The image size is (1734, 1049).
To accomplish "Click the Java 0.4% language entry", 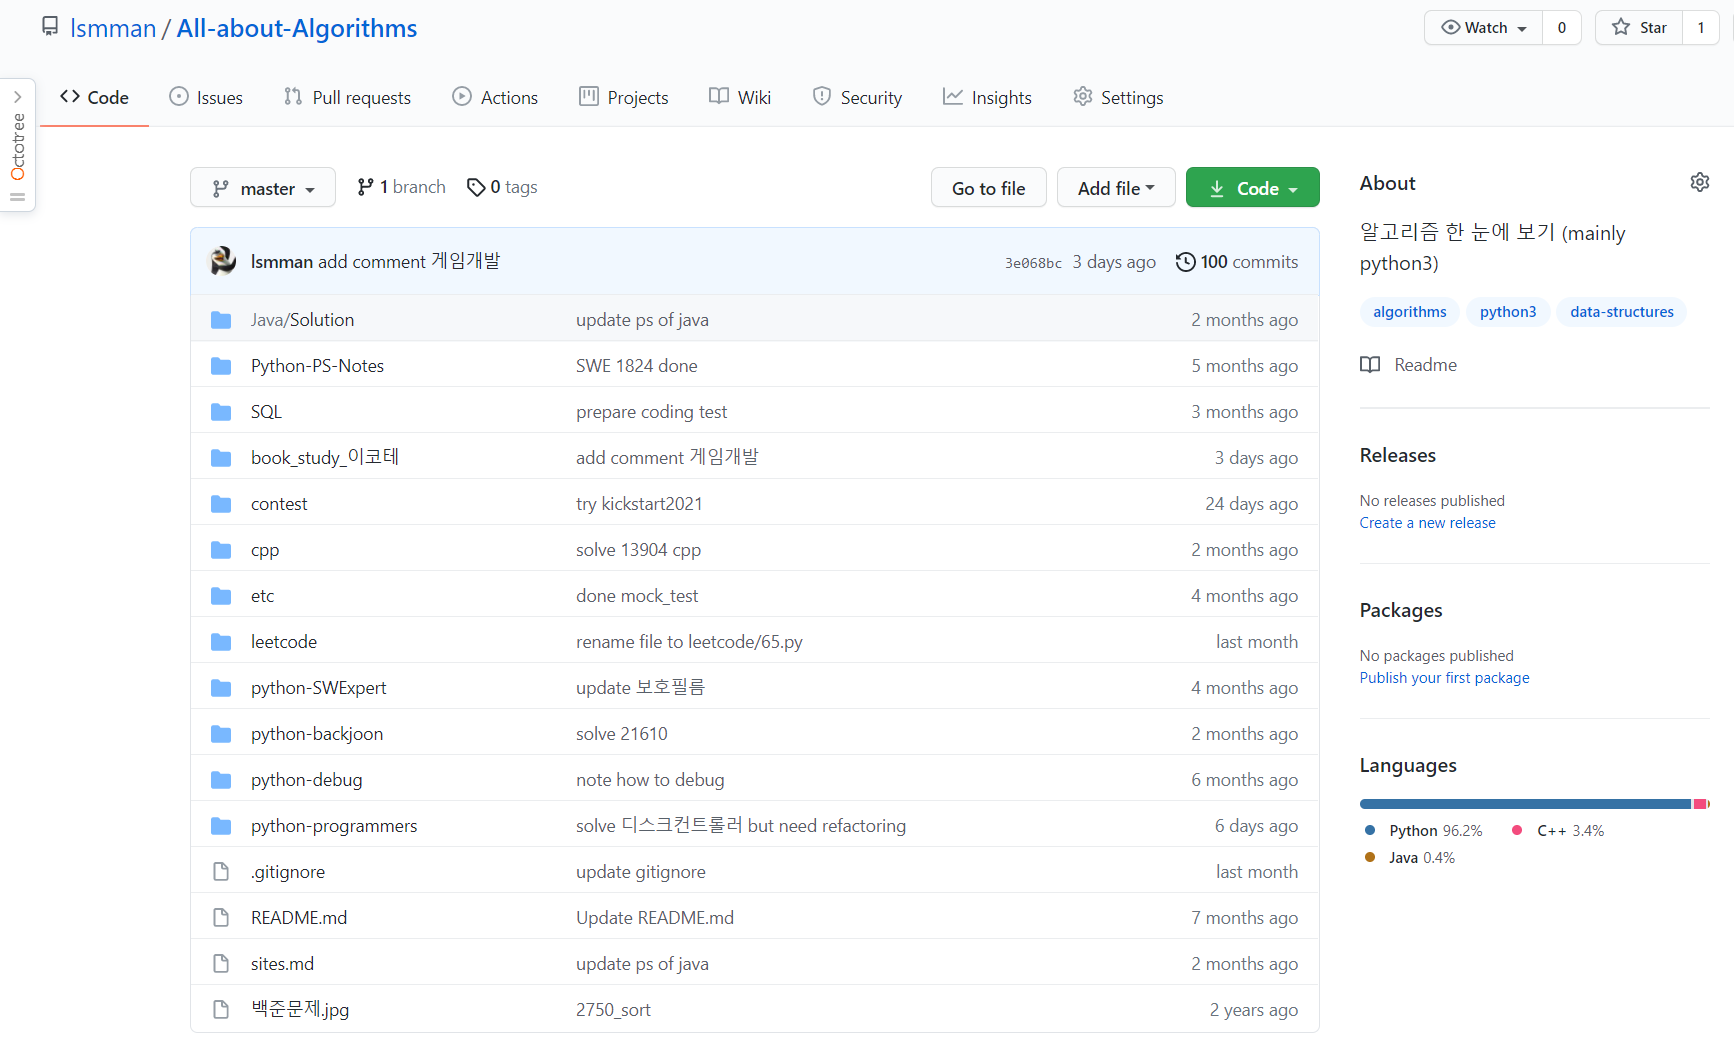I will pos(1410,858).
